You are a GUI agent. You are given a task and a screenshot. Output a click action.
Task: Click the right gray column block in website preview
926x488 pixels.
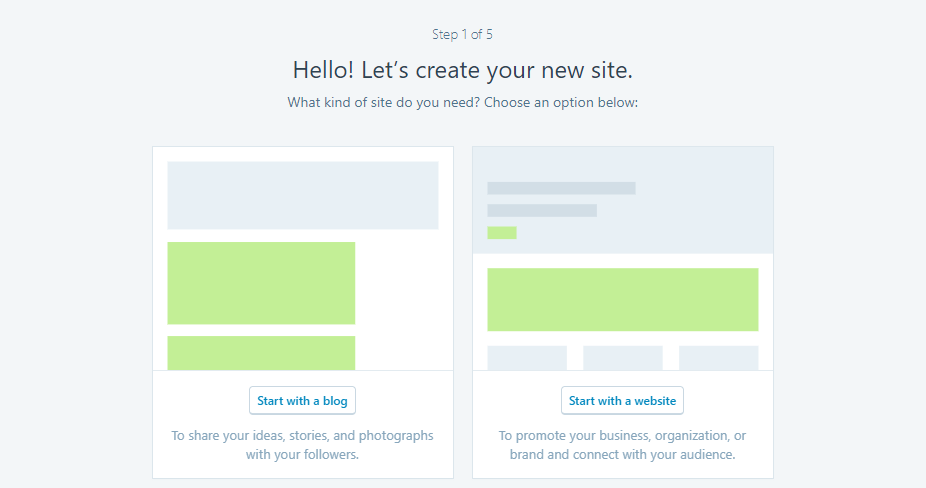click(718, 358)
